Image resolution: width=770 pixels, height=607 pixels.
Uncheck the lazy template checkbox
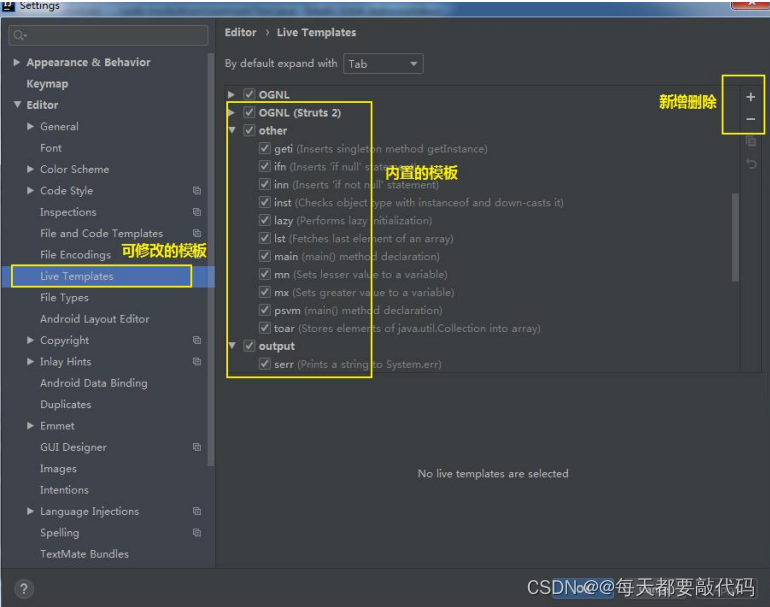[265, 220]
